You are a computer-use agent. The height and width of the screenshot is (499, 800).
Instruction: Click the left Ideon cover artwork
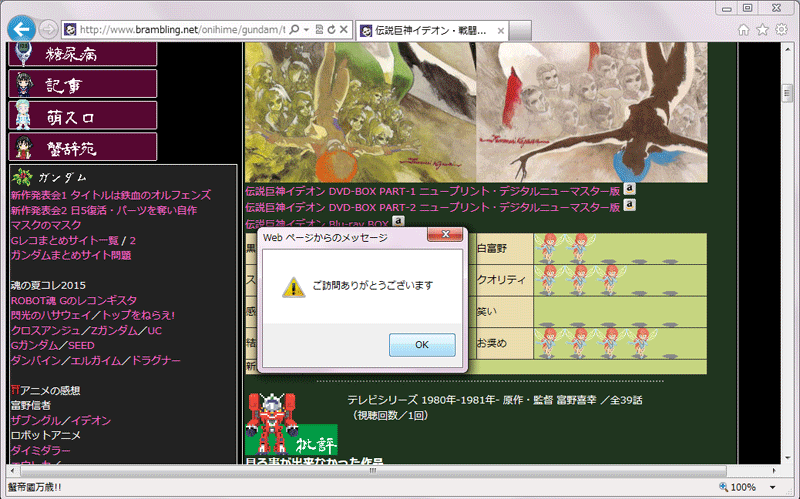pyautogui.click(x=360, y=112)
